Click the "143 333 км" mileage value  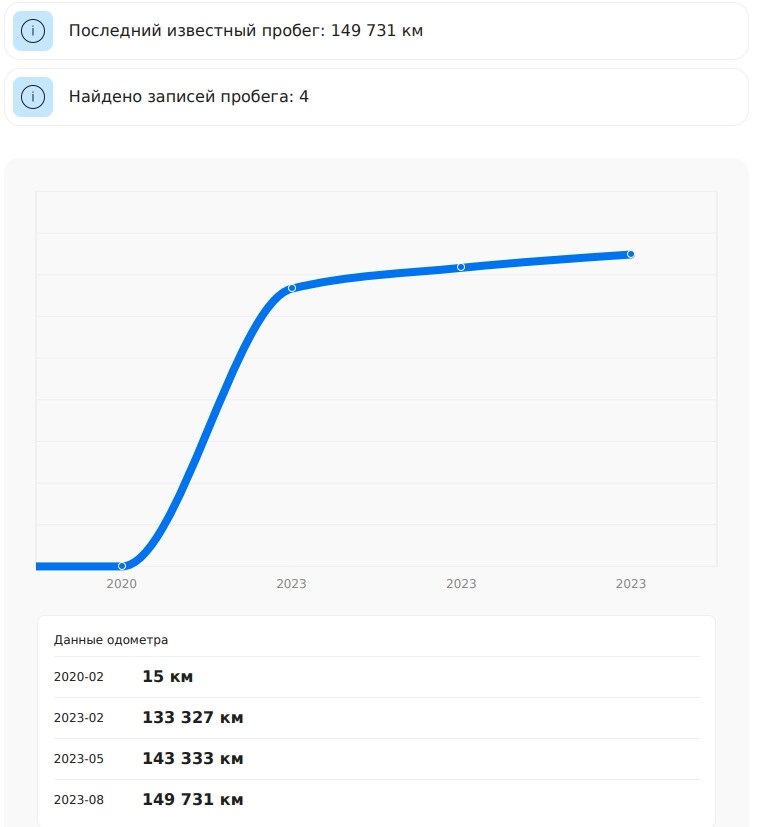(x=193, y=759)
